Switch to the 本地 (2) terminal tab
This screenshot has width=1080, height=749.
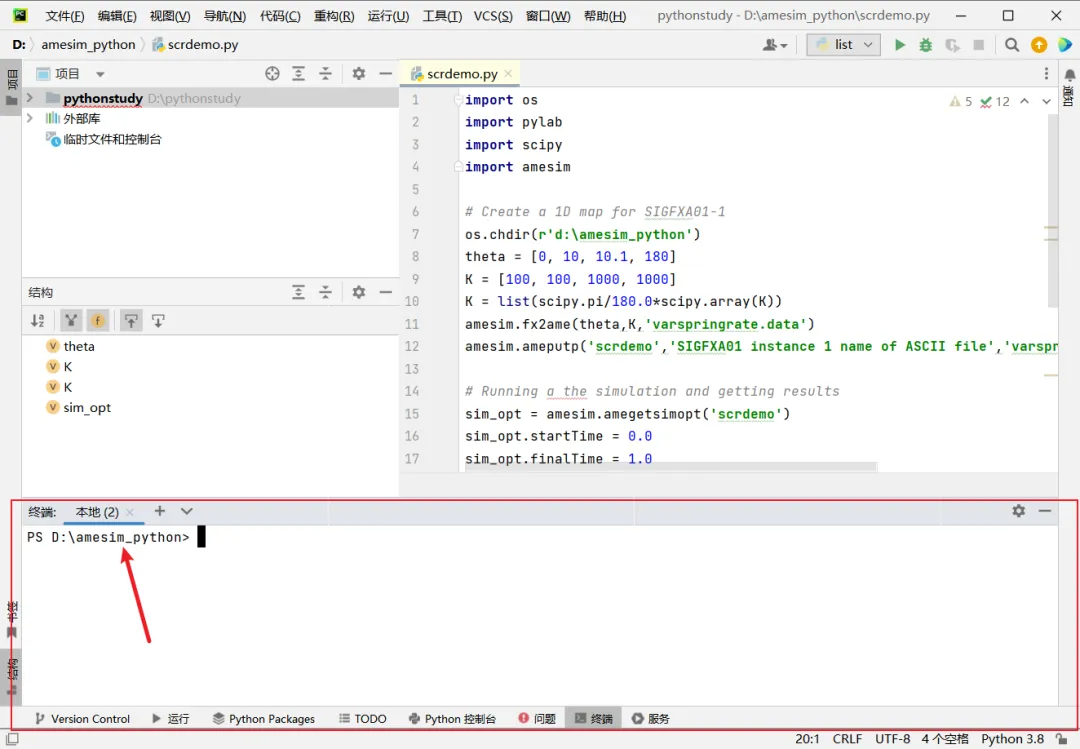coord(95,511)
